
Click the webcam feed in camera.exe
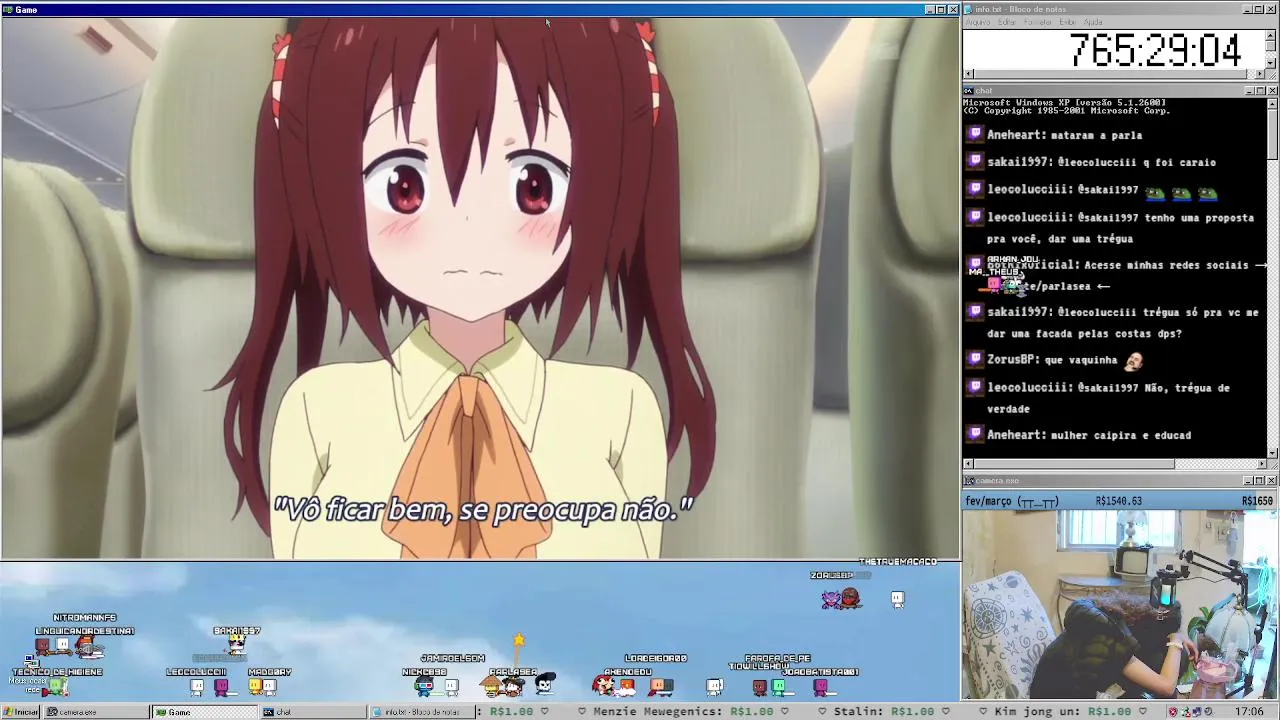tap(1119, 605)
